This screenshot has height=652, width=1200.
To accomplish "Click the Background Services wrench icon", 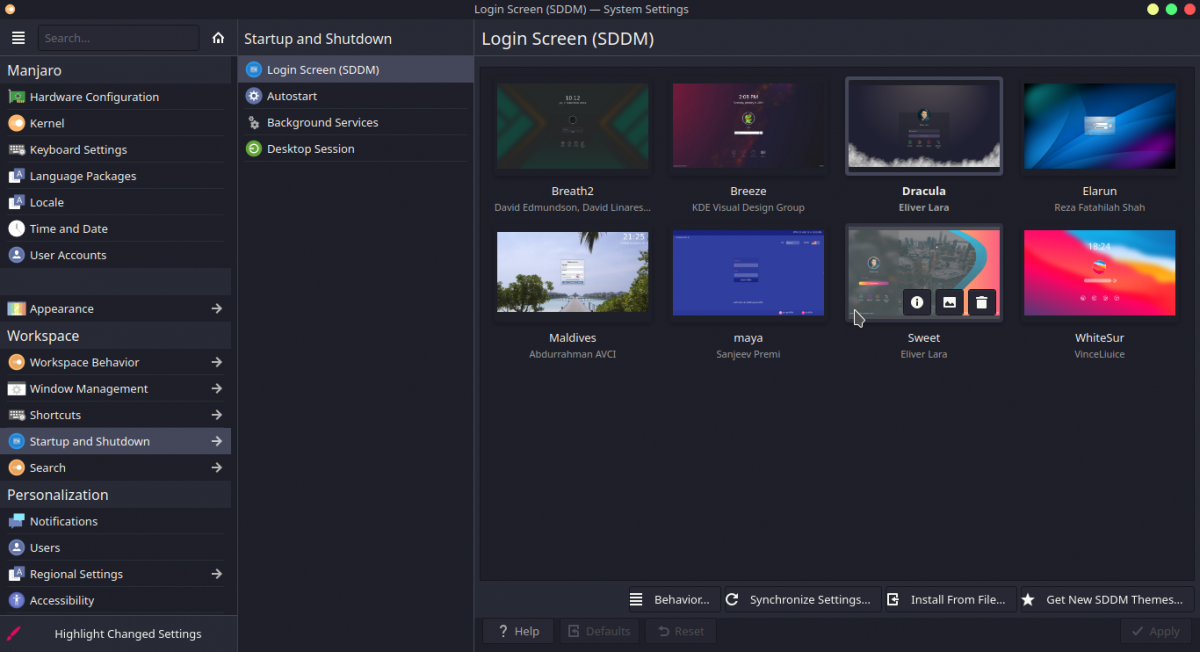I will click(x=255, y=121).
